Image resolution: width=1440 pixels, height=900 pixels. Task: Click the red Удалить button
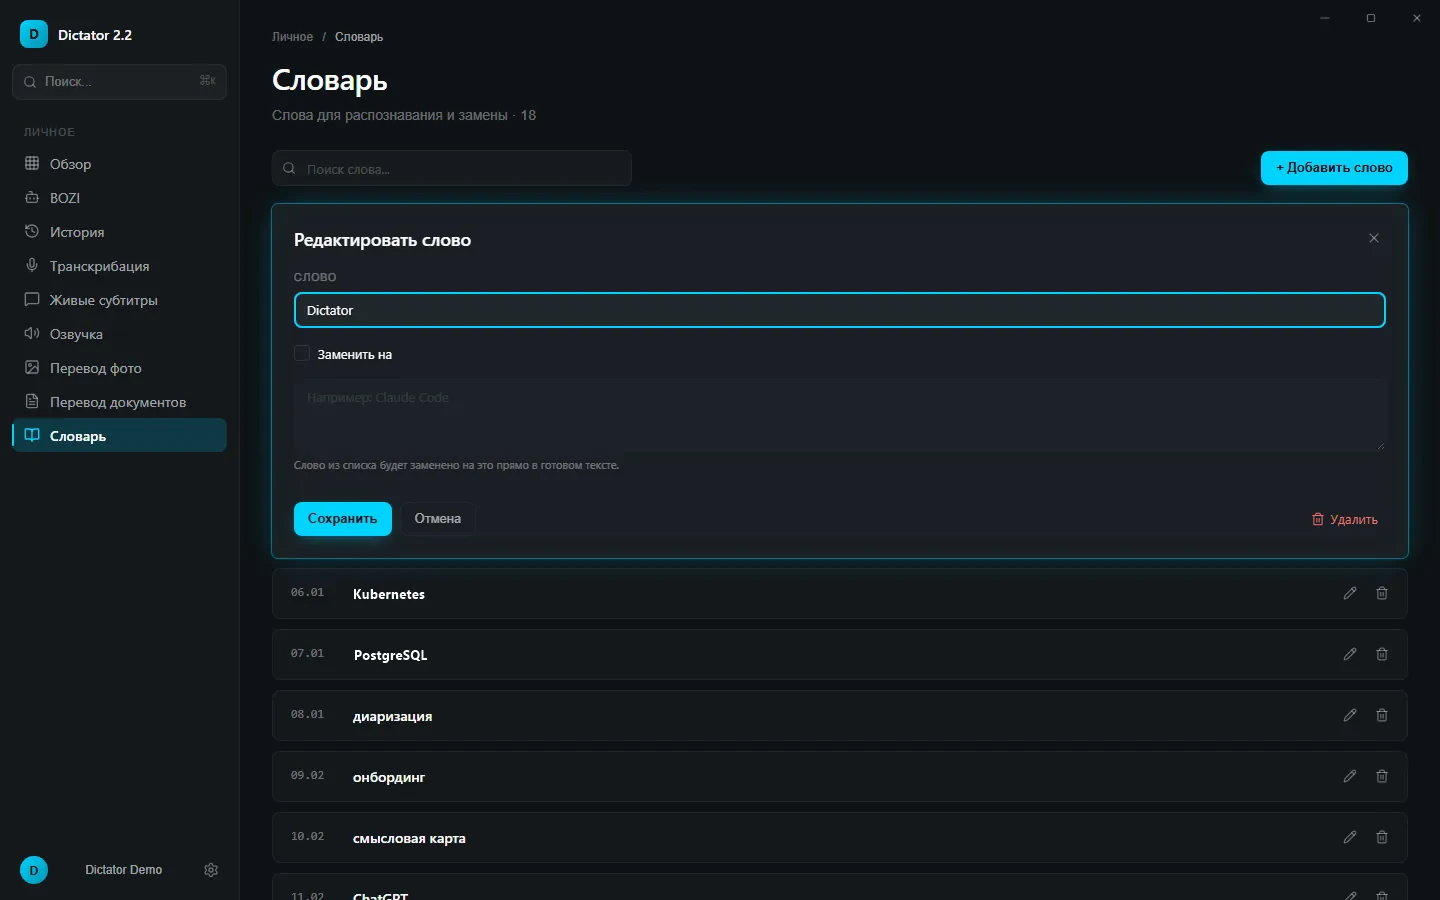(1345, 519)
